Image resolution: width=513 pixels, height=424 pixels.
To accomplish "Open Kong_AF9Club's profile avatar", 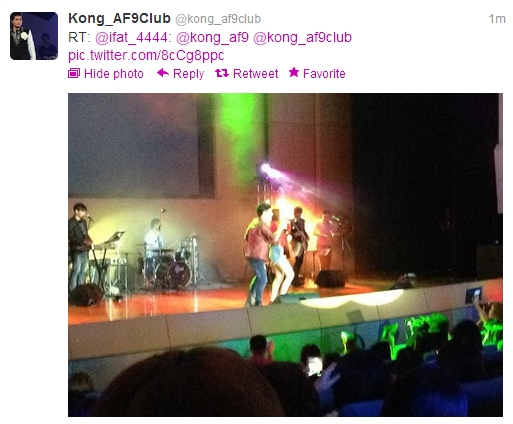I will (x=34, y=36).
